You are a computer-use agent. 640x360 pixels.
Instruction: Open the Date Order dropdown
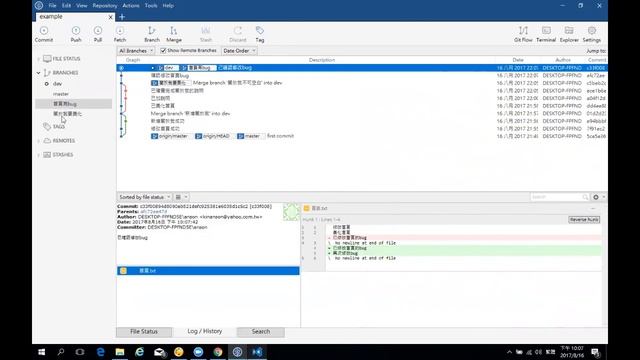(x=239, y=51)
